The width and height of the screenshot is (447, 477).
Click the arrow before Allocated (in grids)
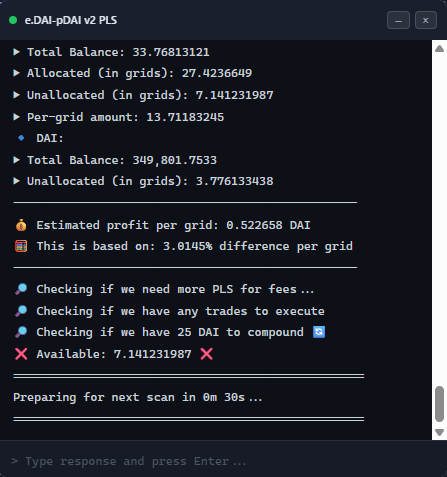(16, 73)
